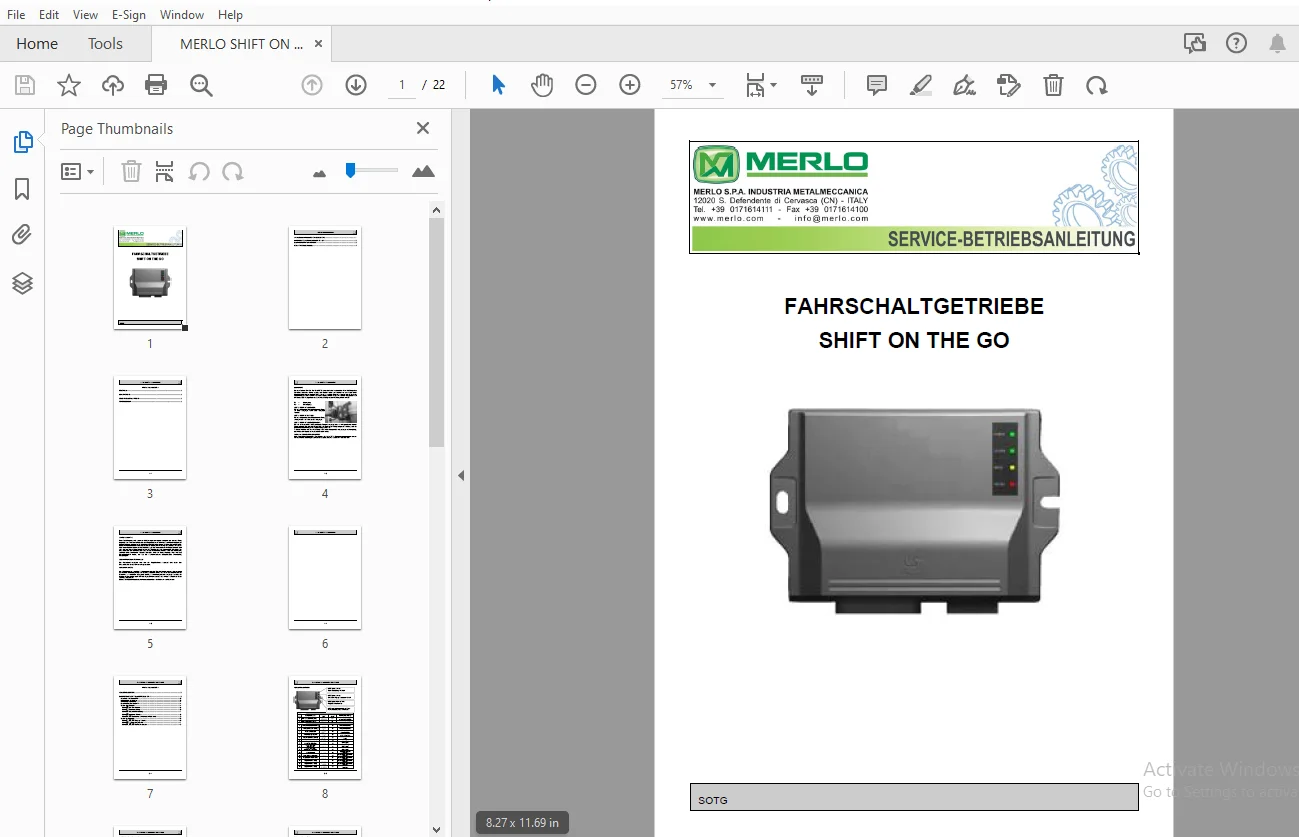Choose the Selection arrow tool

click(x=498, y=85)
